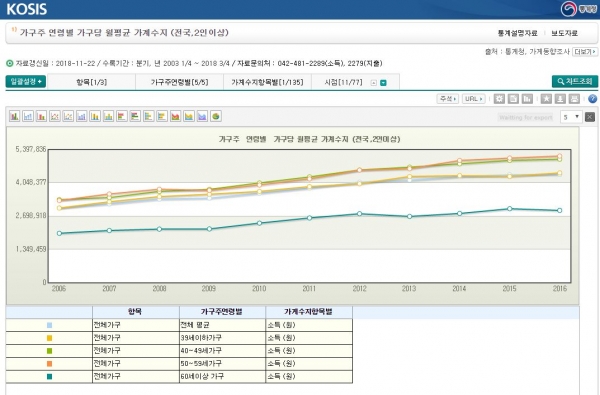This screenshot has height=395, width=600.
Task: Open the 항목[1/3] tab
Action: click(91, 82)
